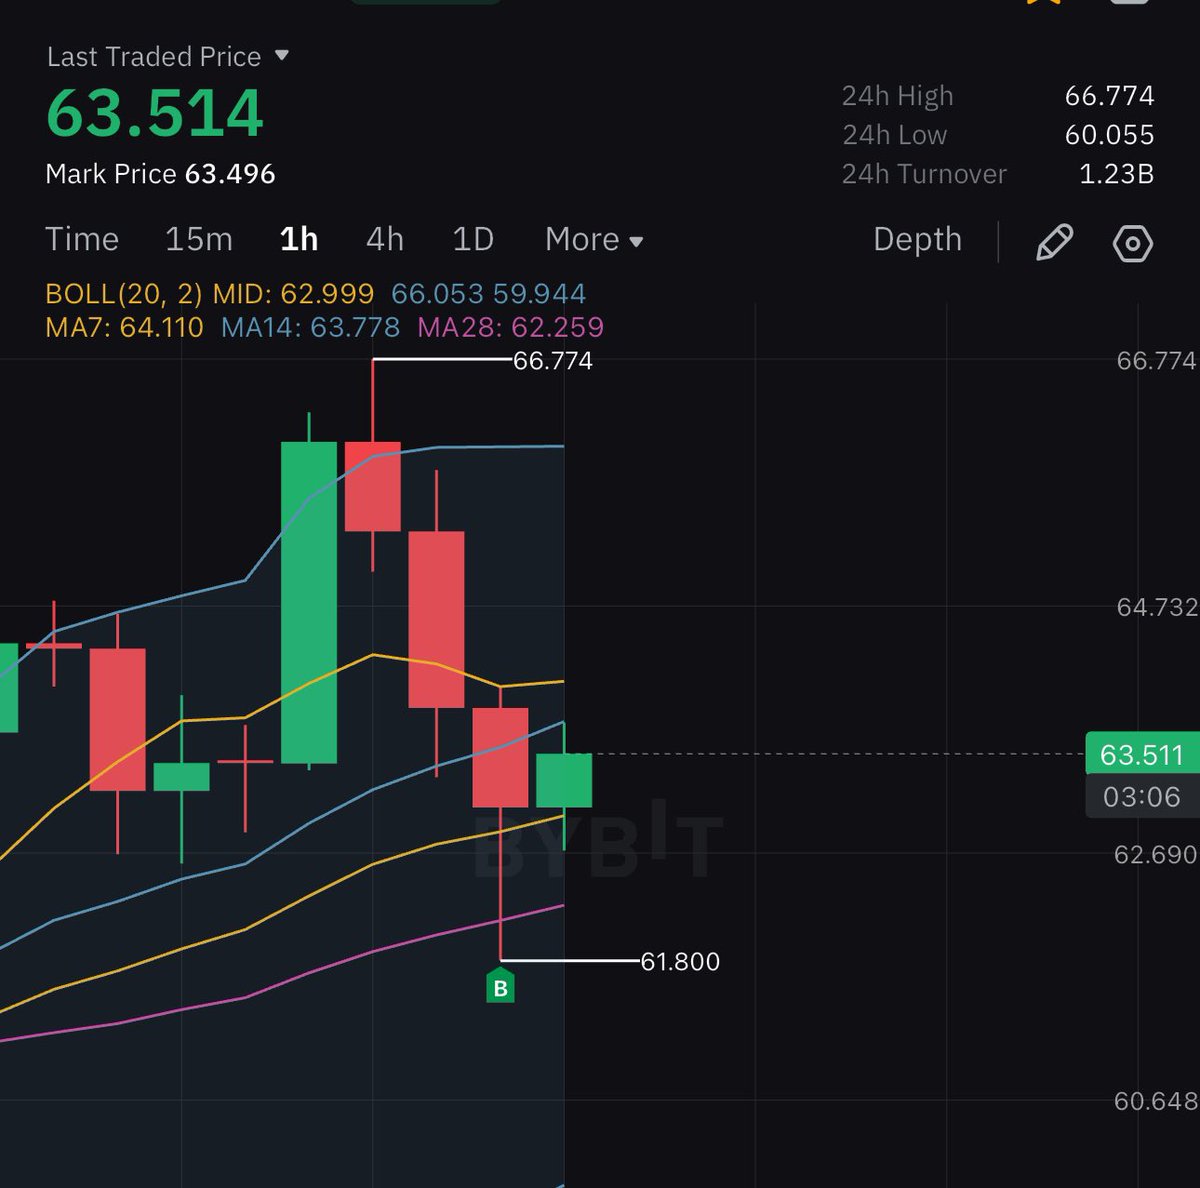This screenshot has height=1188, width=1200.
Task: Click the 24h High label
Action: 897,96
